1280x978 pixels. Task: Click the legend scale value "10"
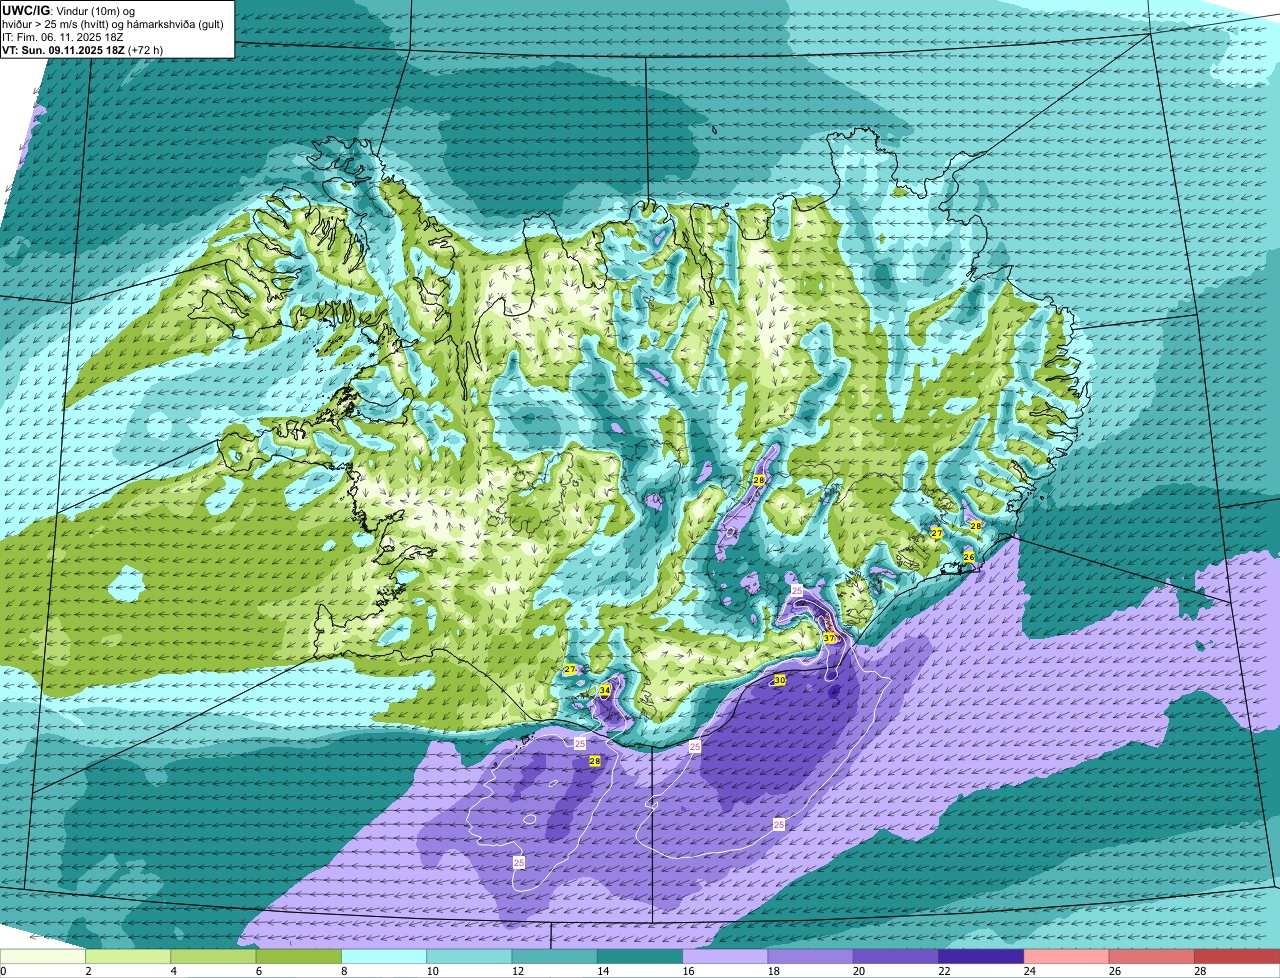coord(432,971)
